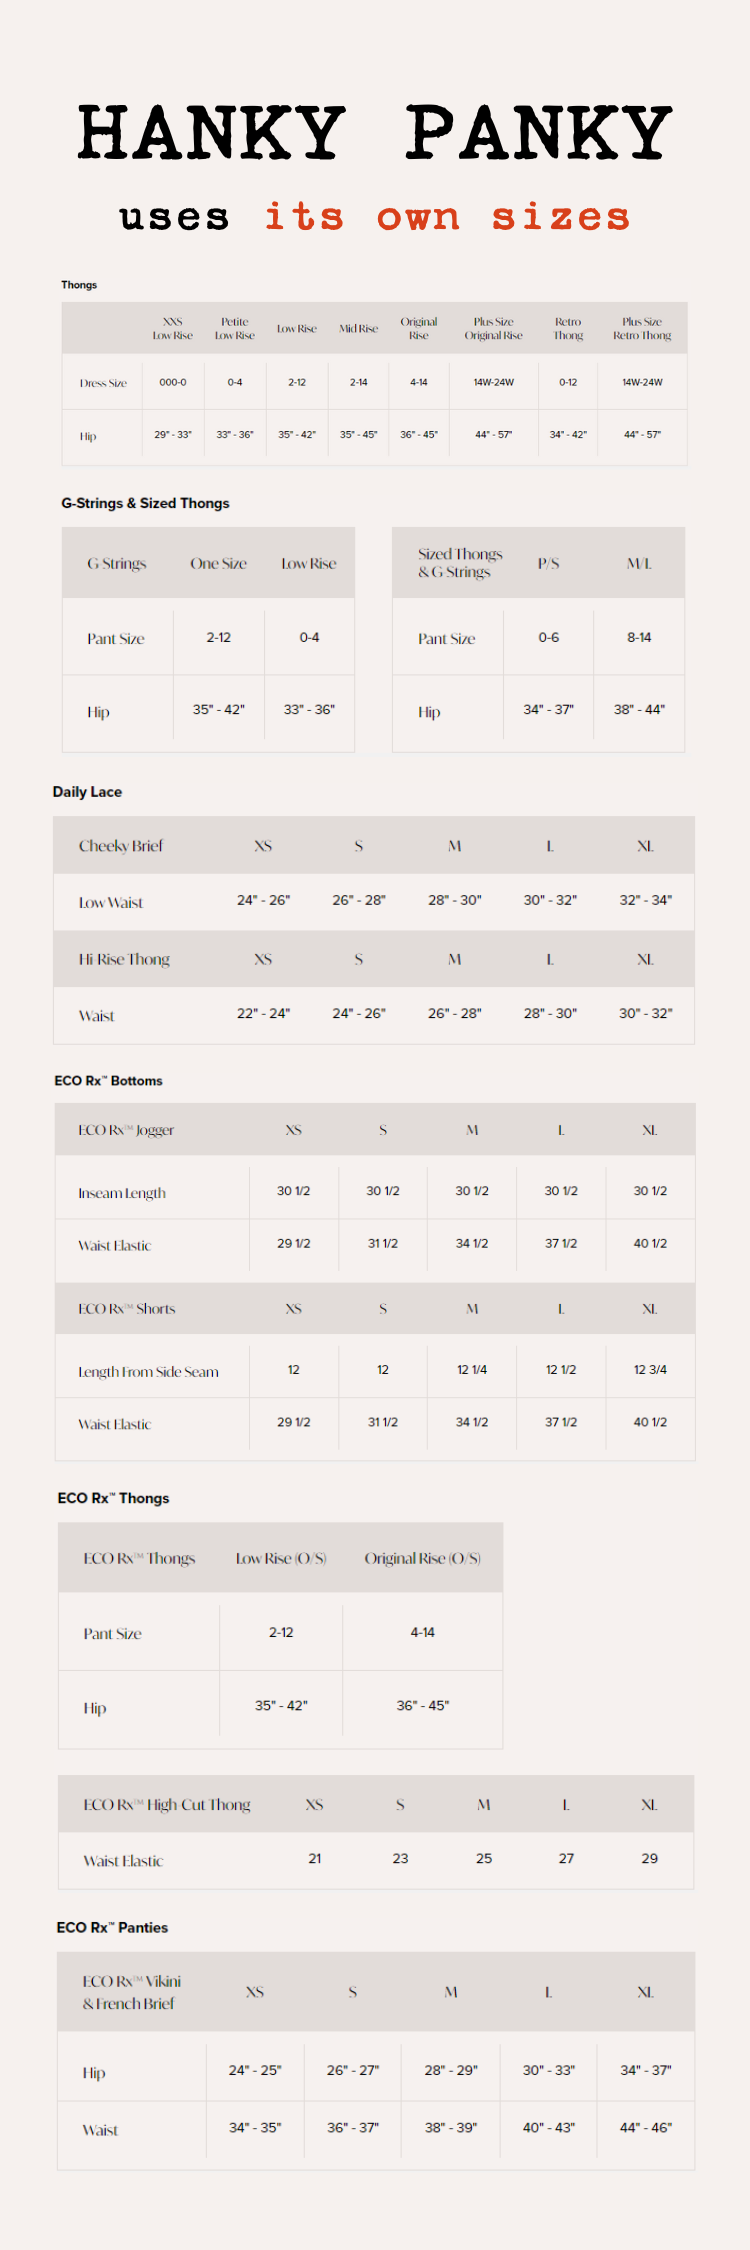Click the red "its own sizes" text
This screenshot has height=2250, width=750.
[447, 217]
